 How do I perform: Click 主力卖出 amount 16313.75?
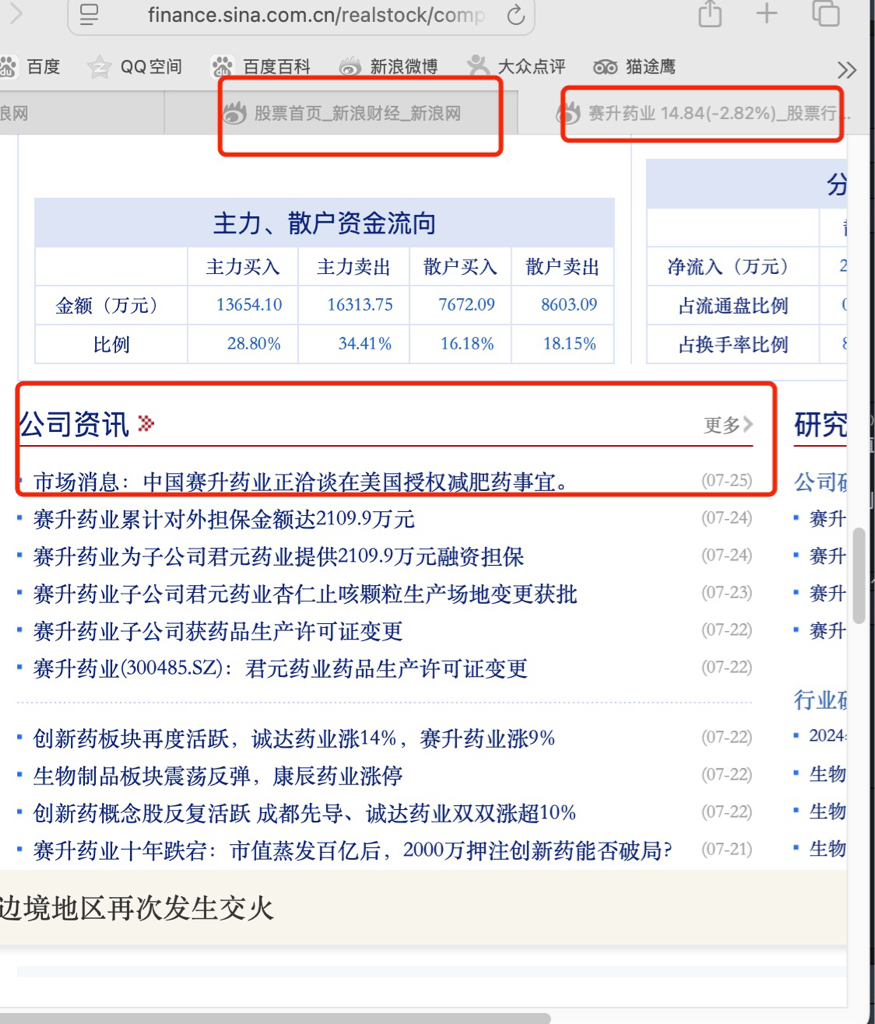(x=360, y=305)
